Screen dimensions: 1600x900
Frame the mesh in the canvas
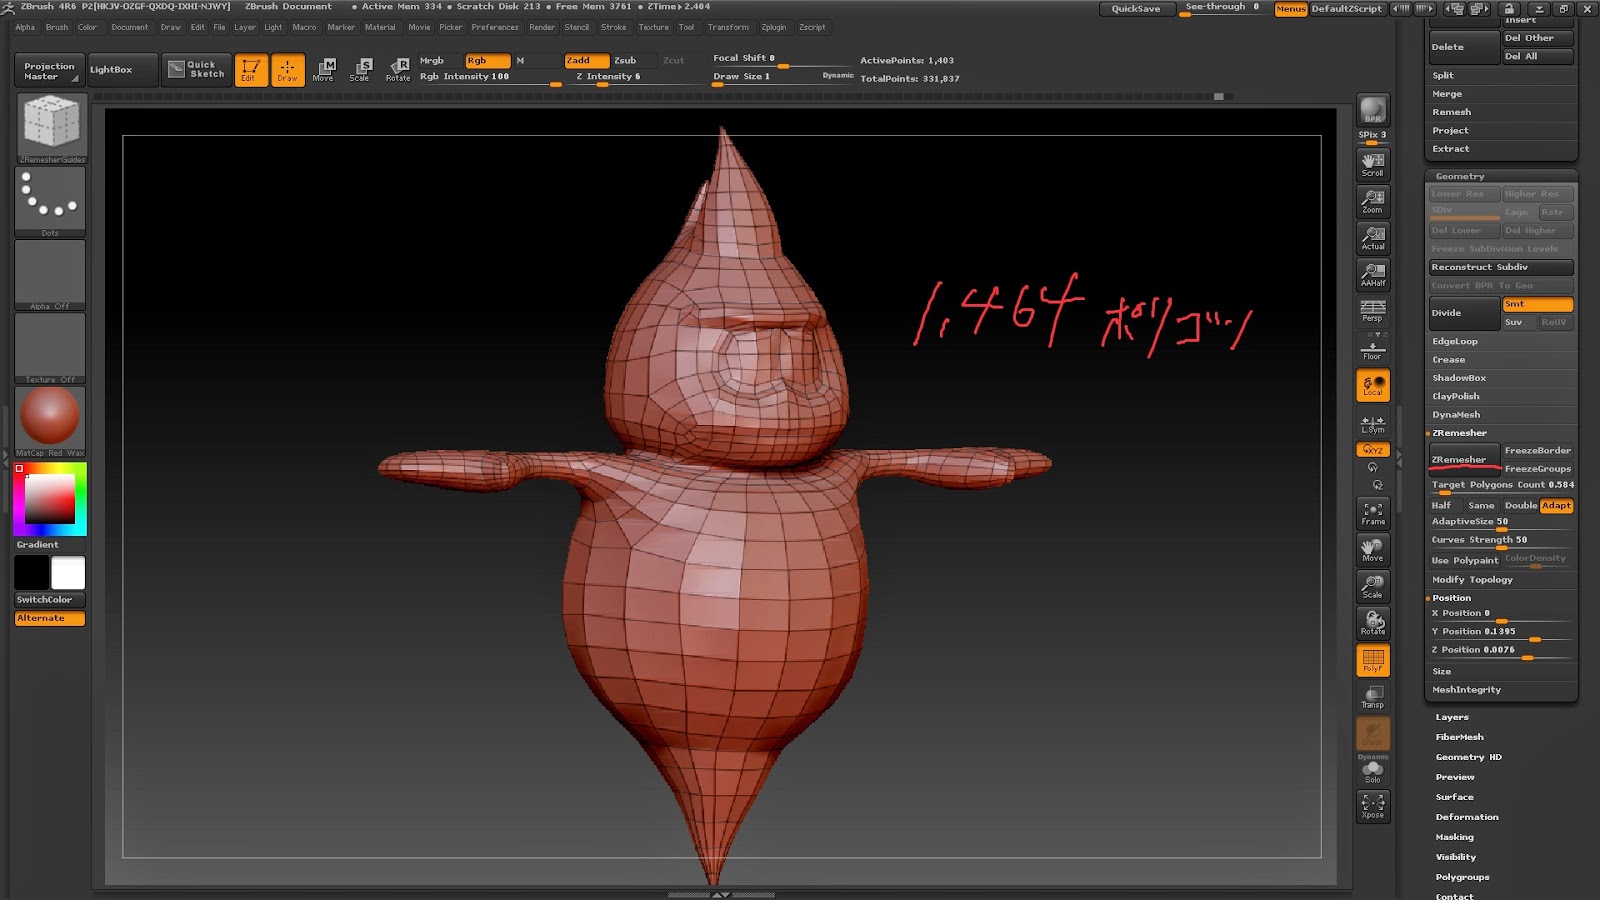click(x=1373, y=514)
